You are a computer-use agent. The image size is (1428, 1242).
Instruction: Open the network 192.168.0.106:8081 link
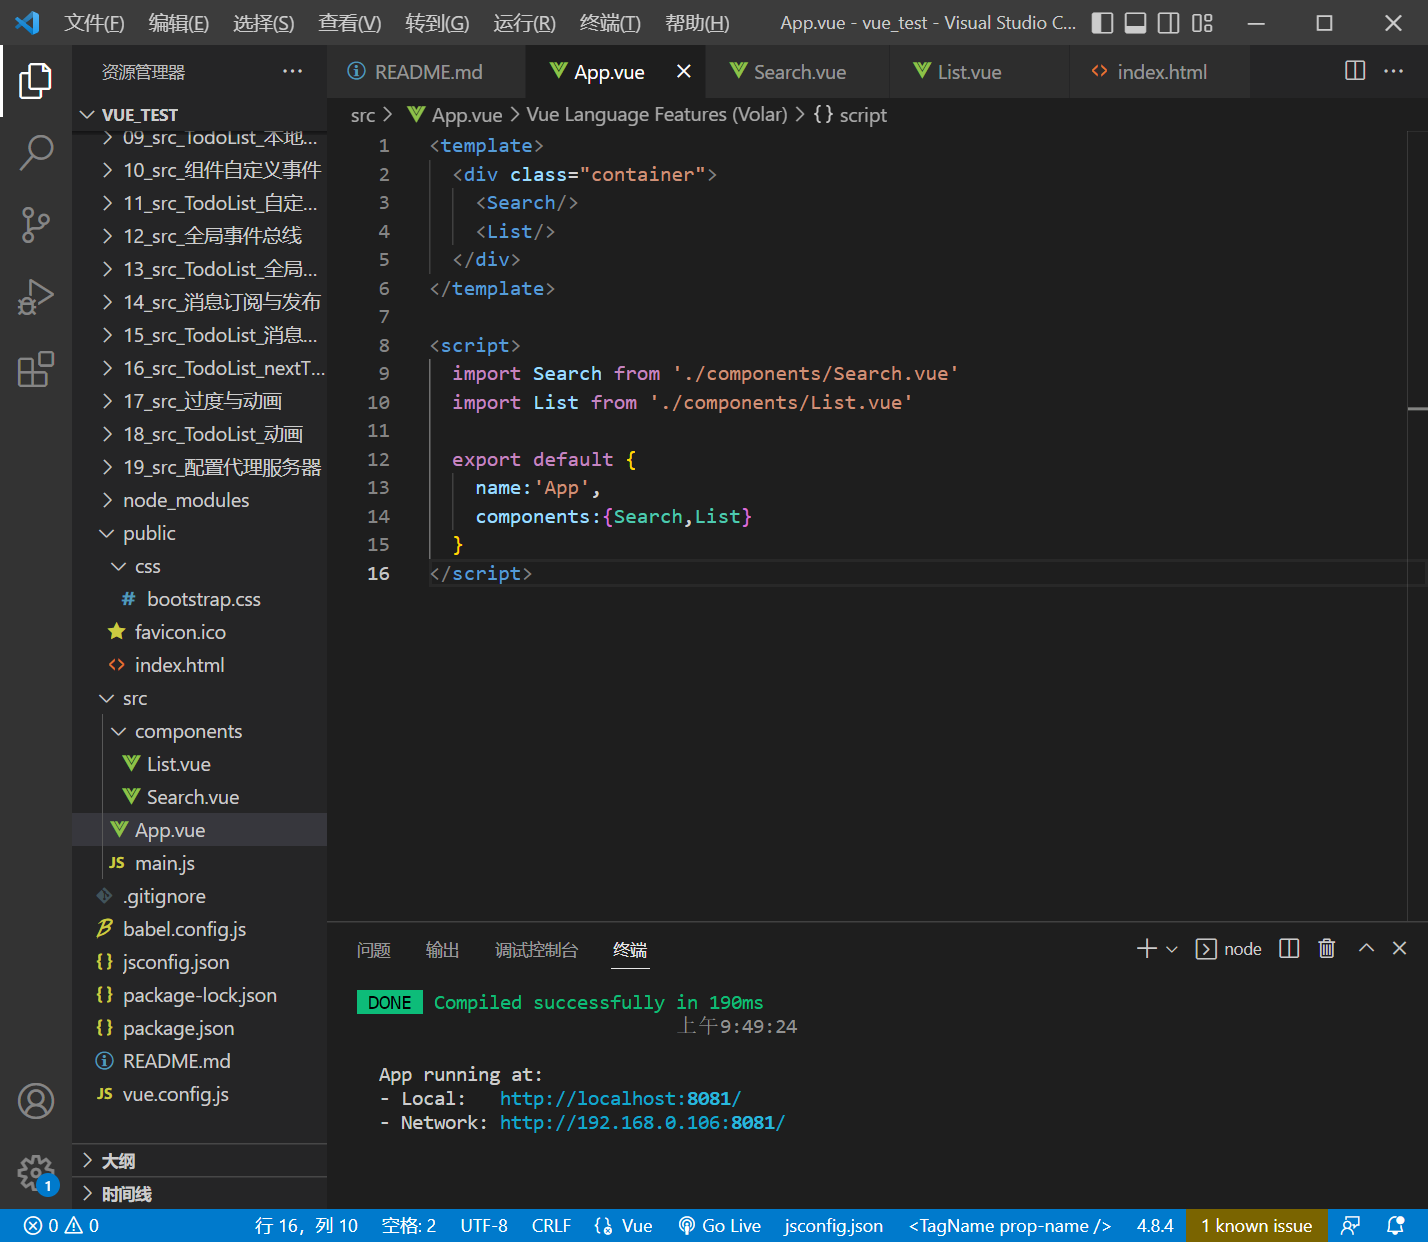(x=642, y=1122)
